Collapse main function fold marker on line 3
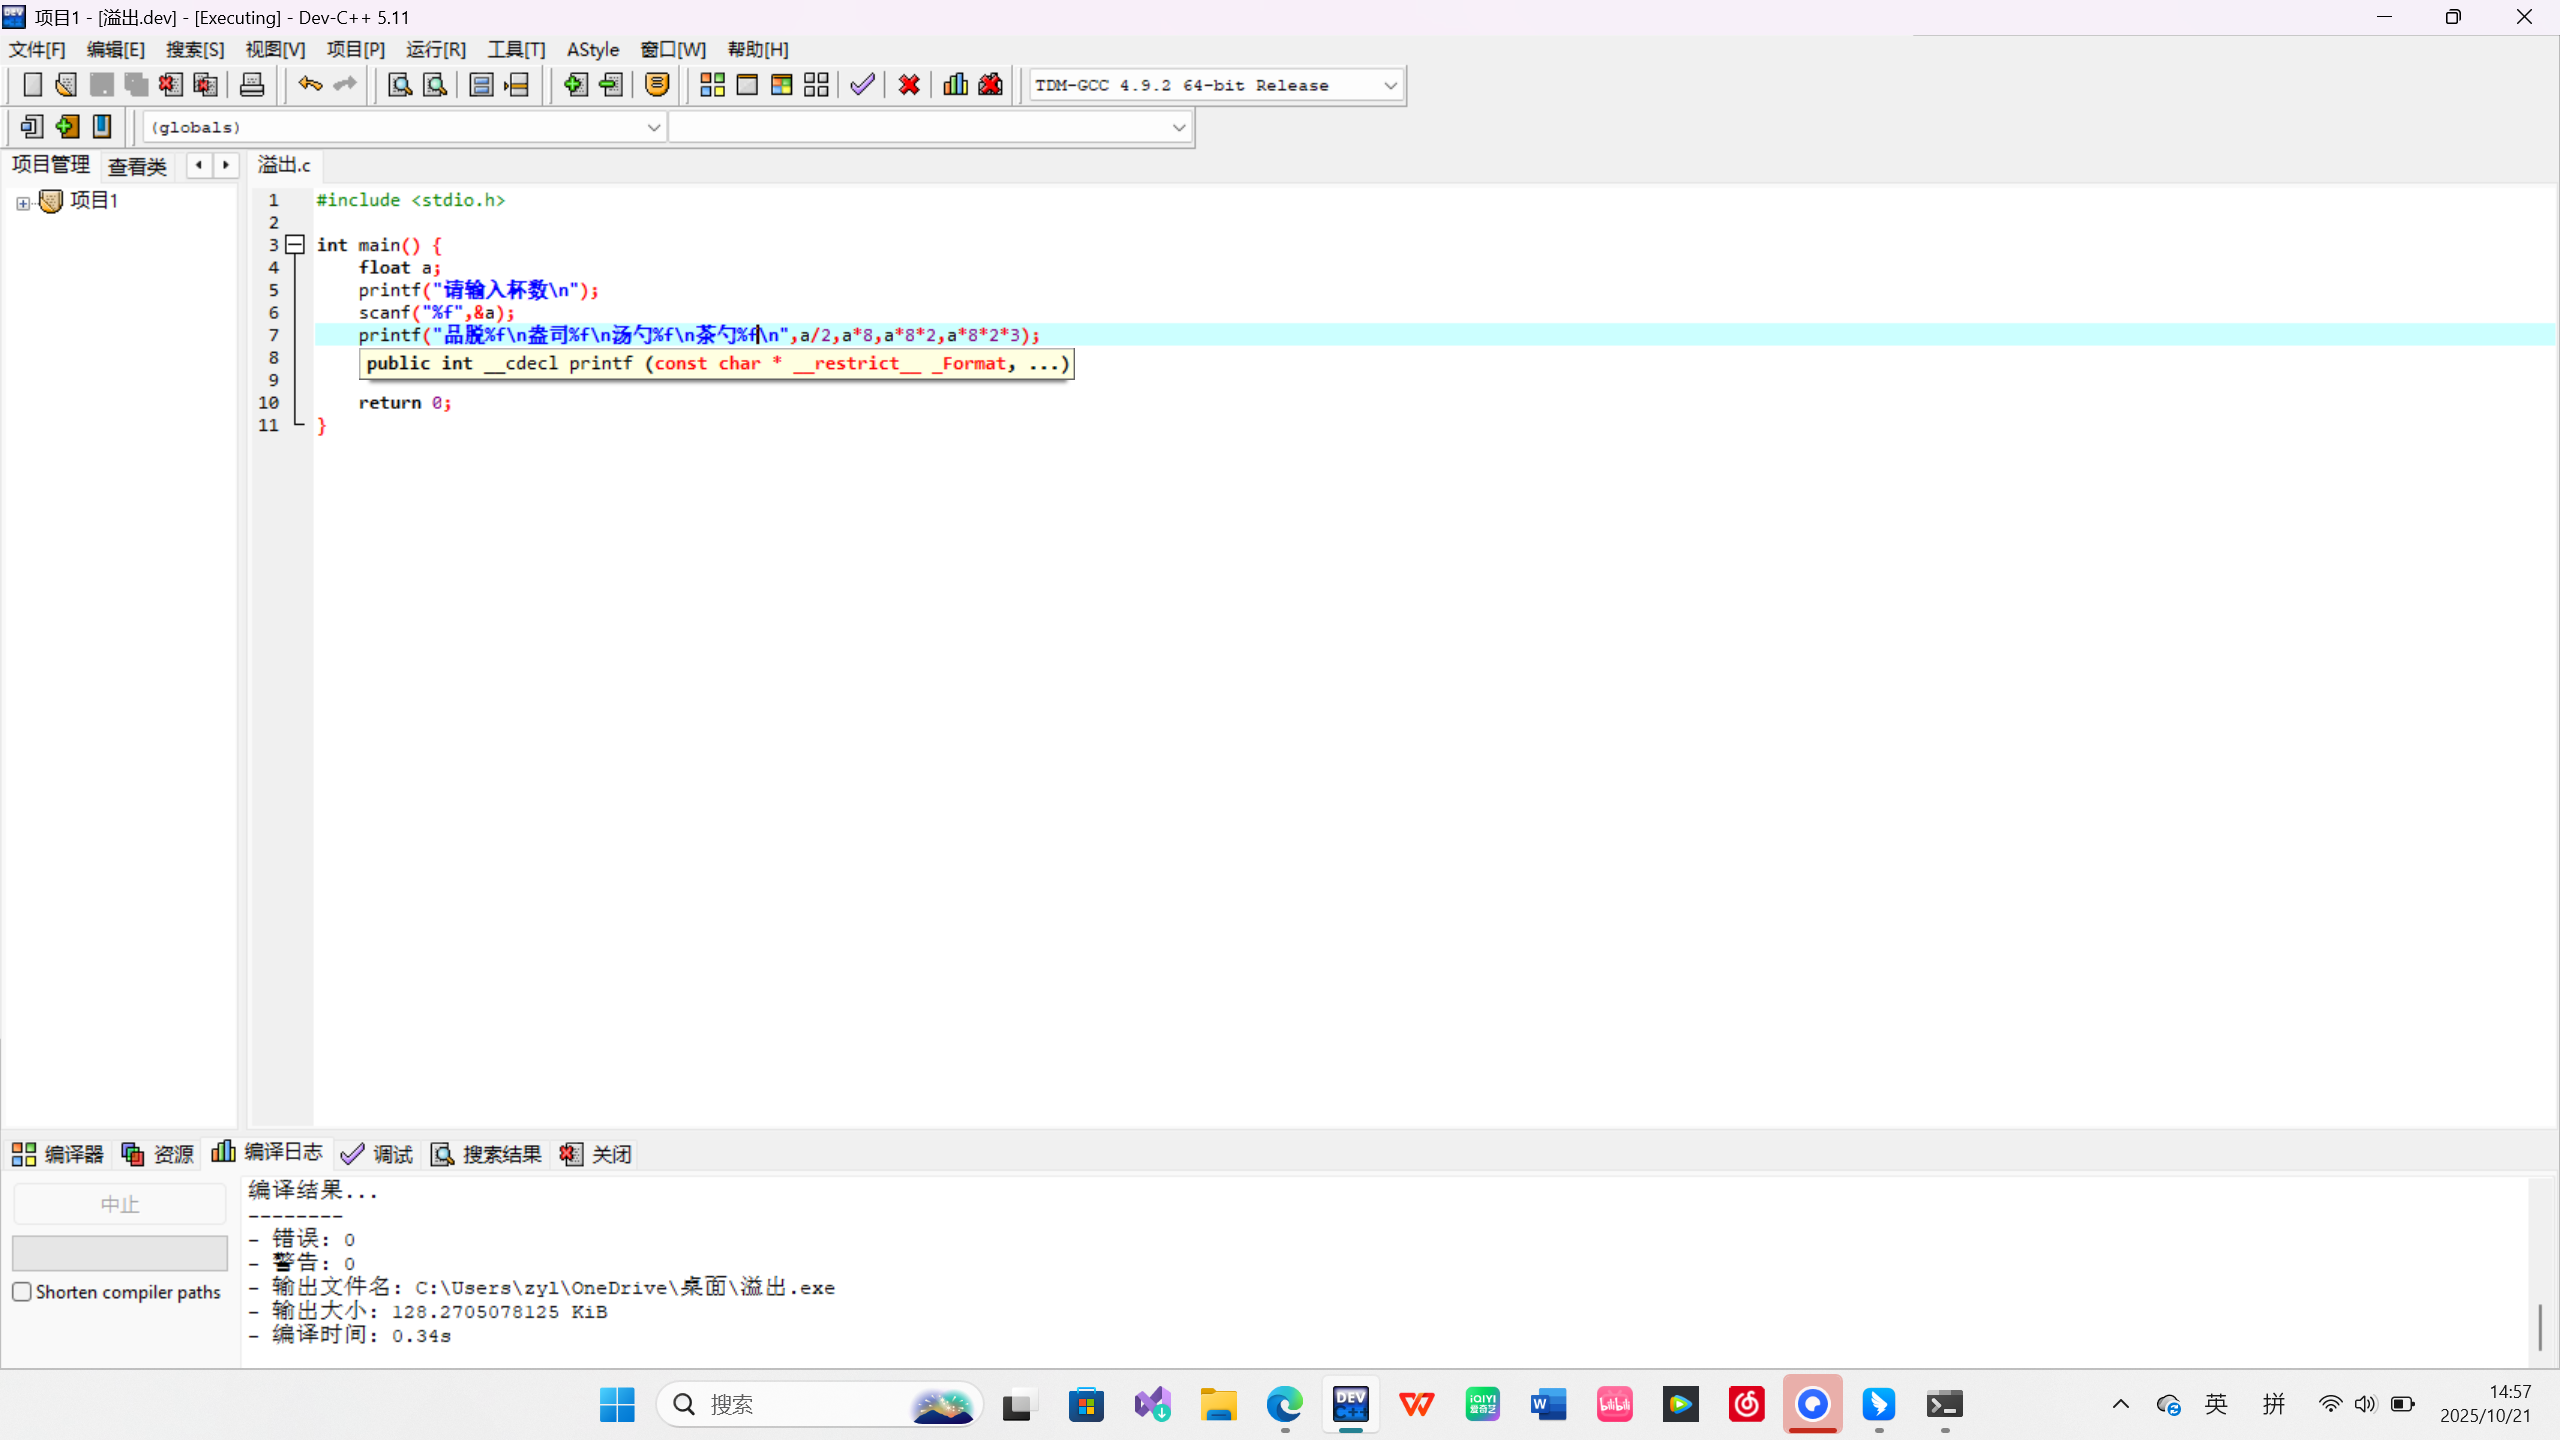Screen dimensions: 2560x1440 pyautogui.click(x=295, y=244)
